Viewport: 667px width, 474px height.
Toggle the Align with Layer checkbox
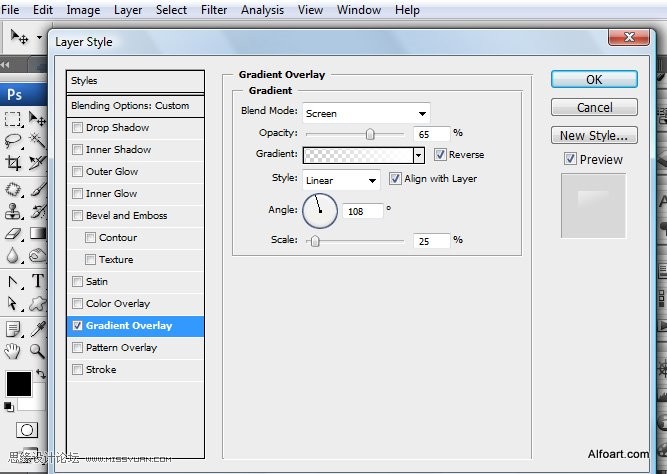(x=395, y=178)
